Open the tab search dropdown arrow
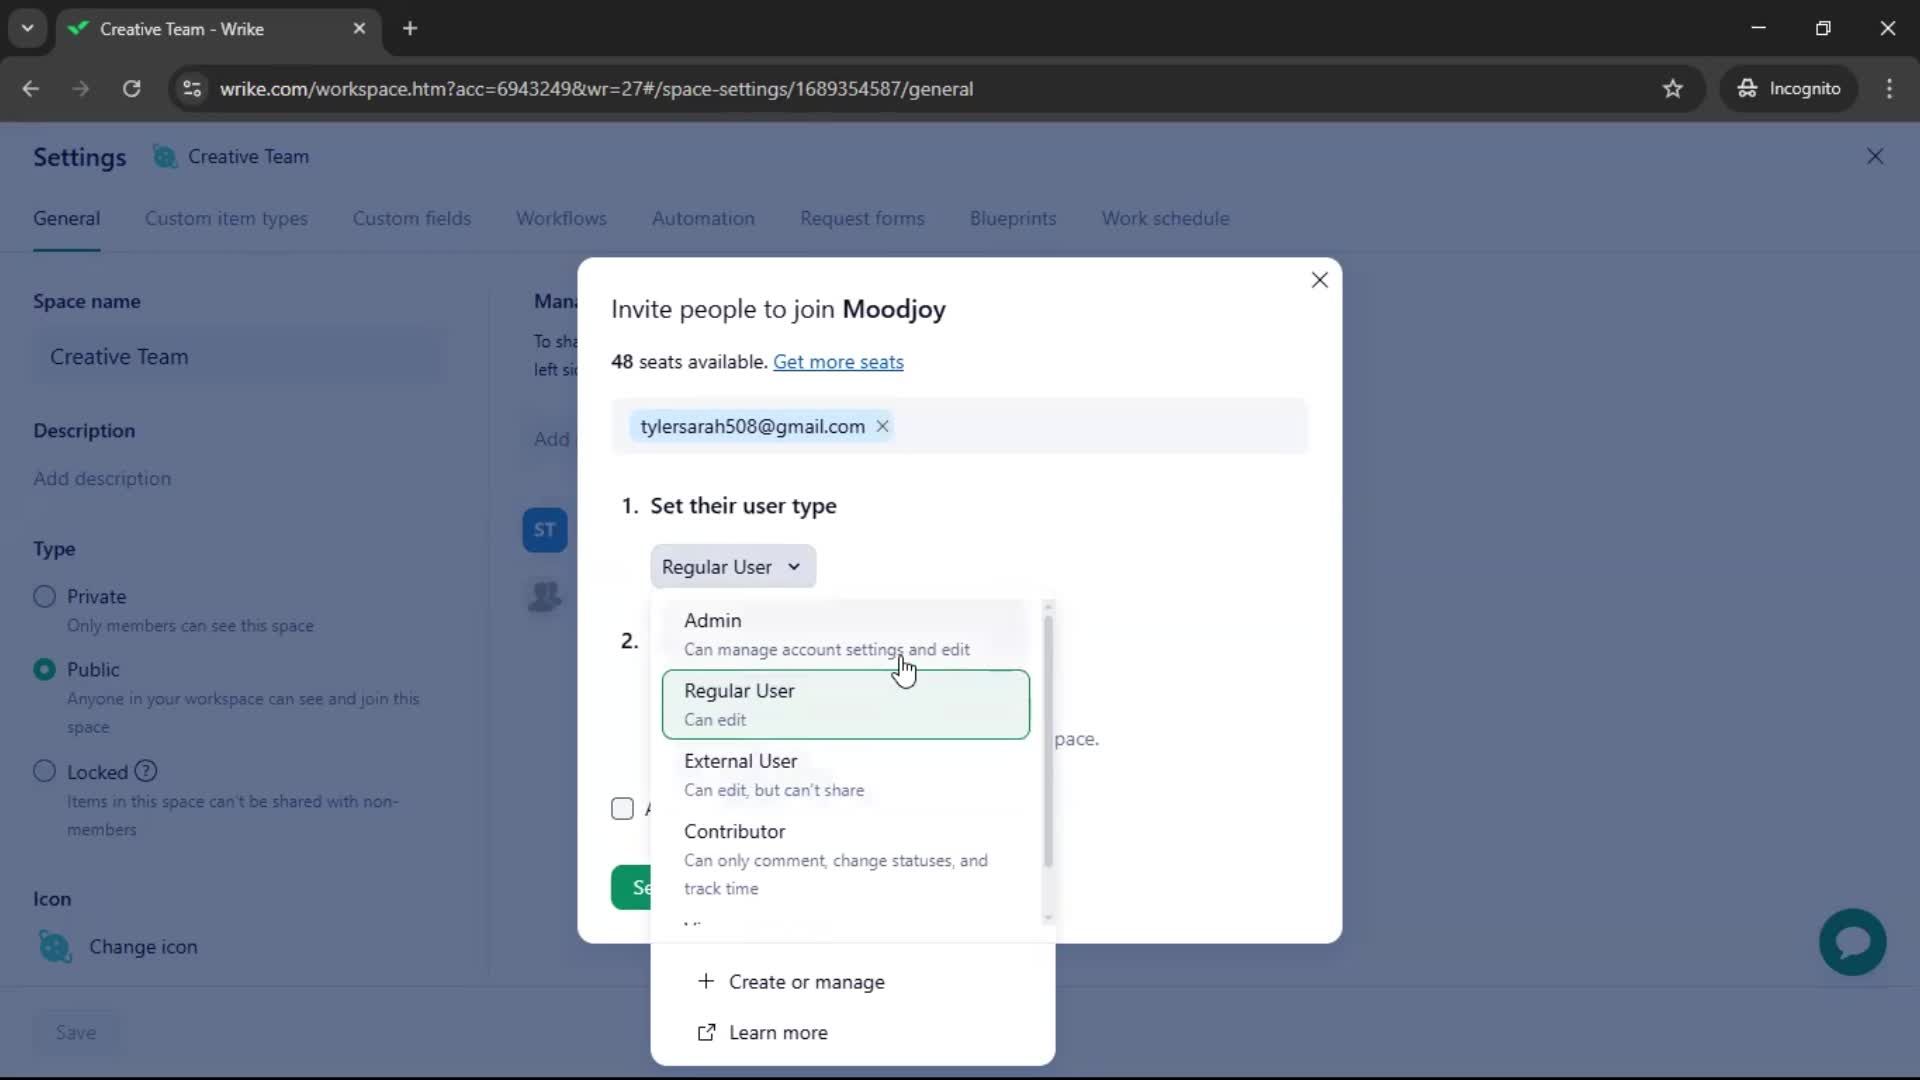Image resolution: width=1920 pixels, height=1080 pixels. 27,29
